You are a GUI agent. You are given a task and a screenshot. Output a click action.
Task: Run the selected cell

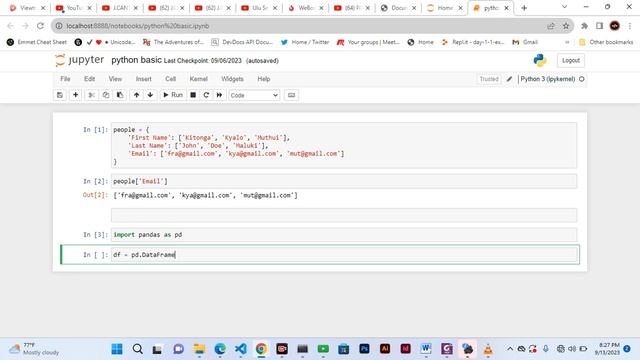pos(173,95)
